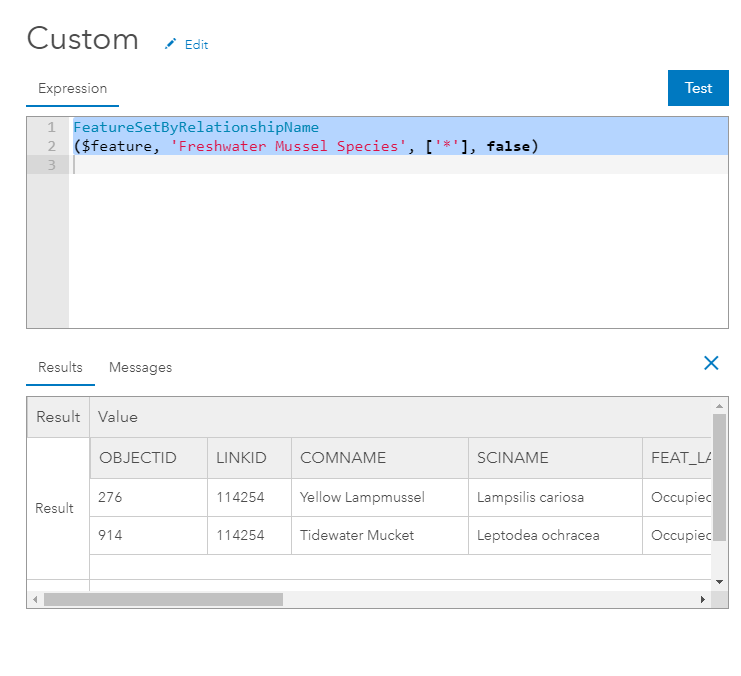741x676 pixels.
Task: Click the COMNAME column header
Action: [343, 458]
